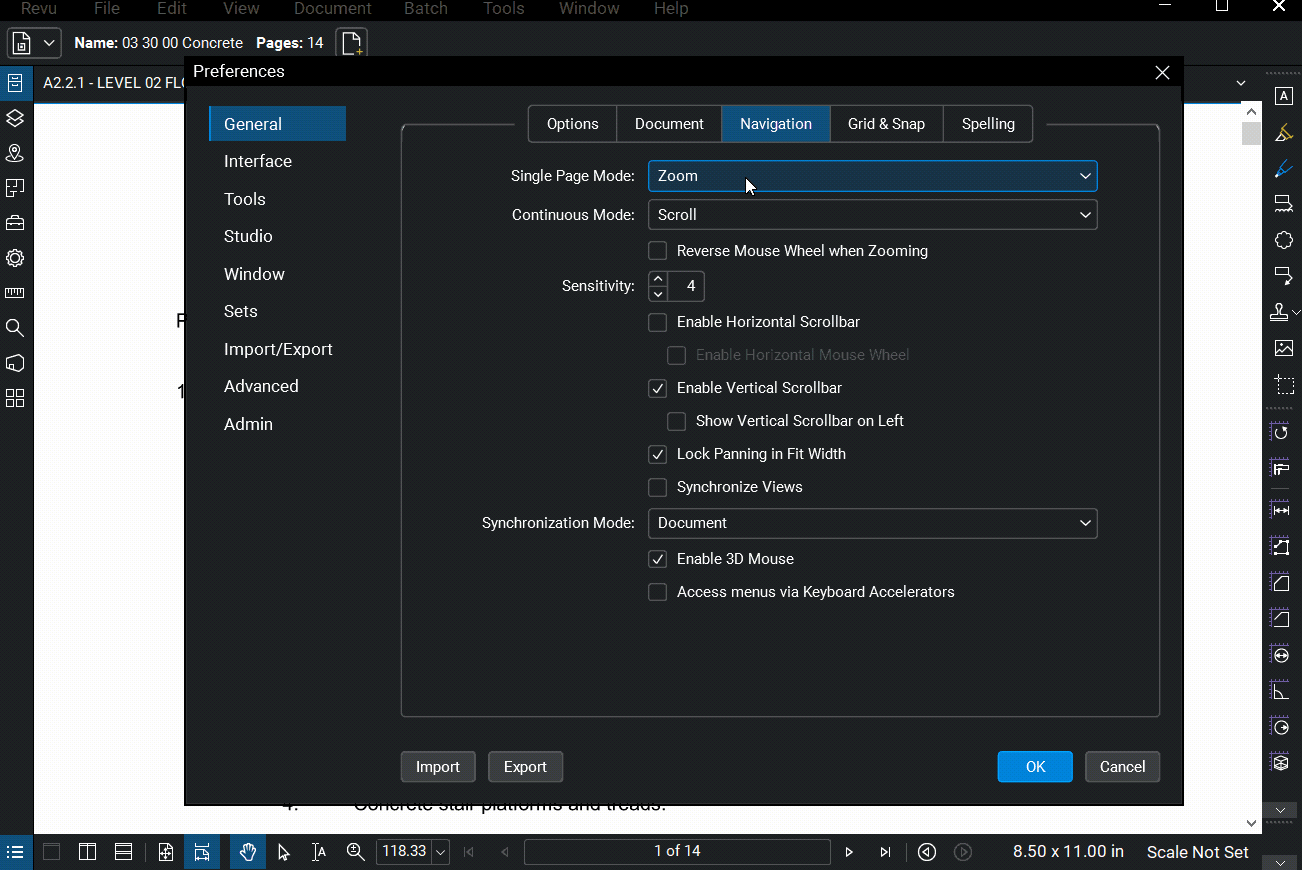Click the Export button in Preferences

pos(525,766)
